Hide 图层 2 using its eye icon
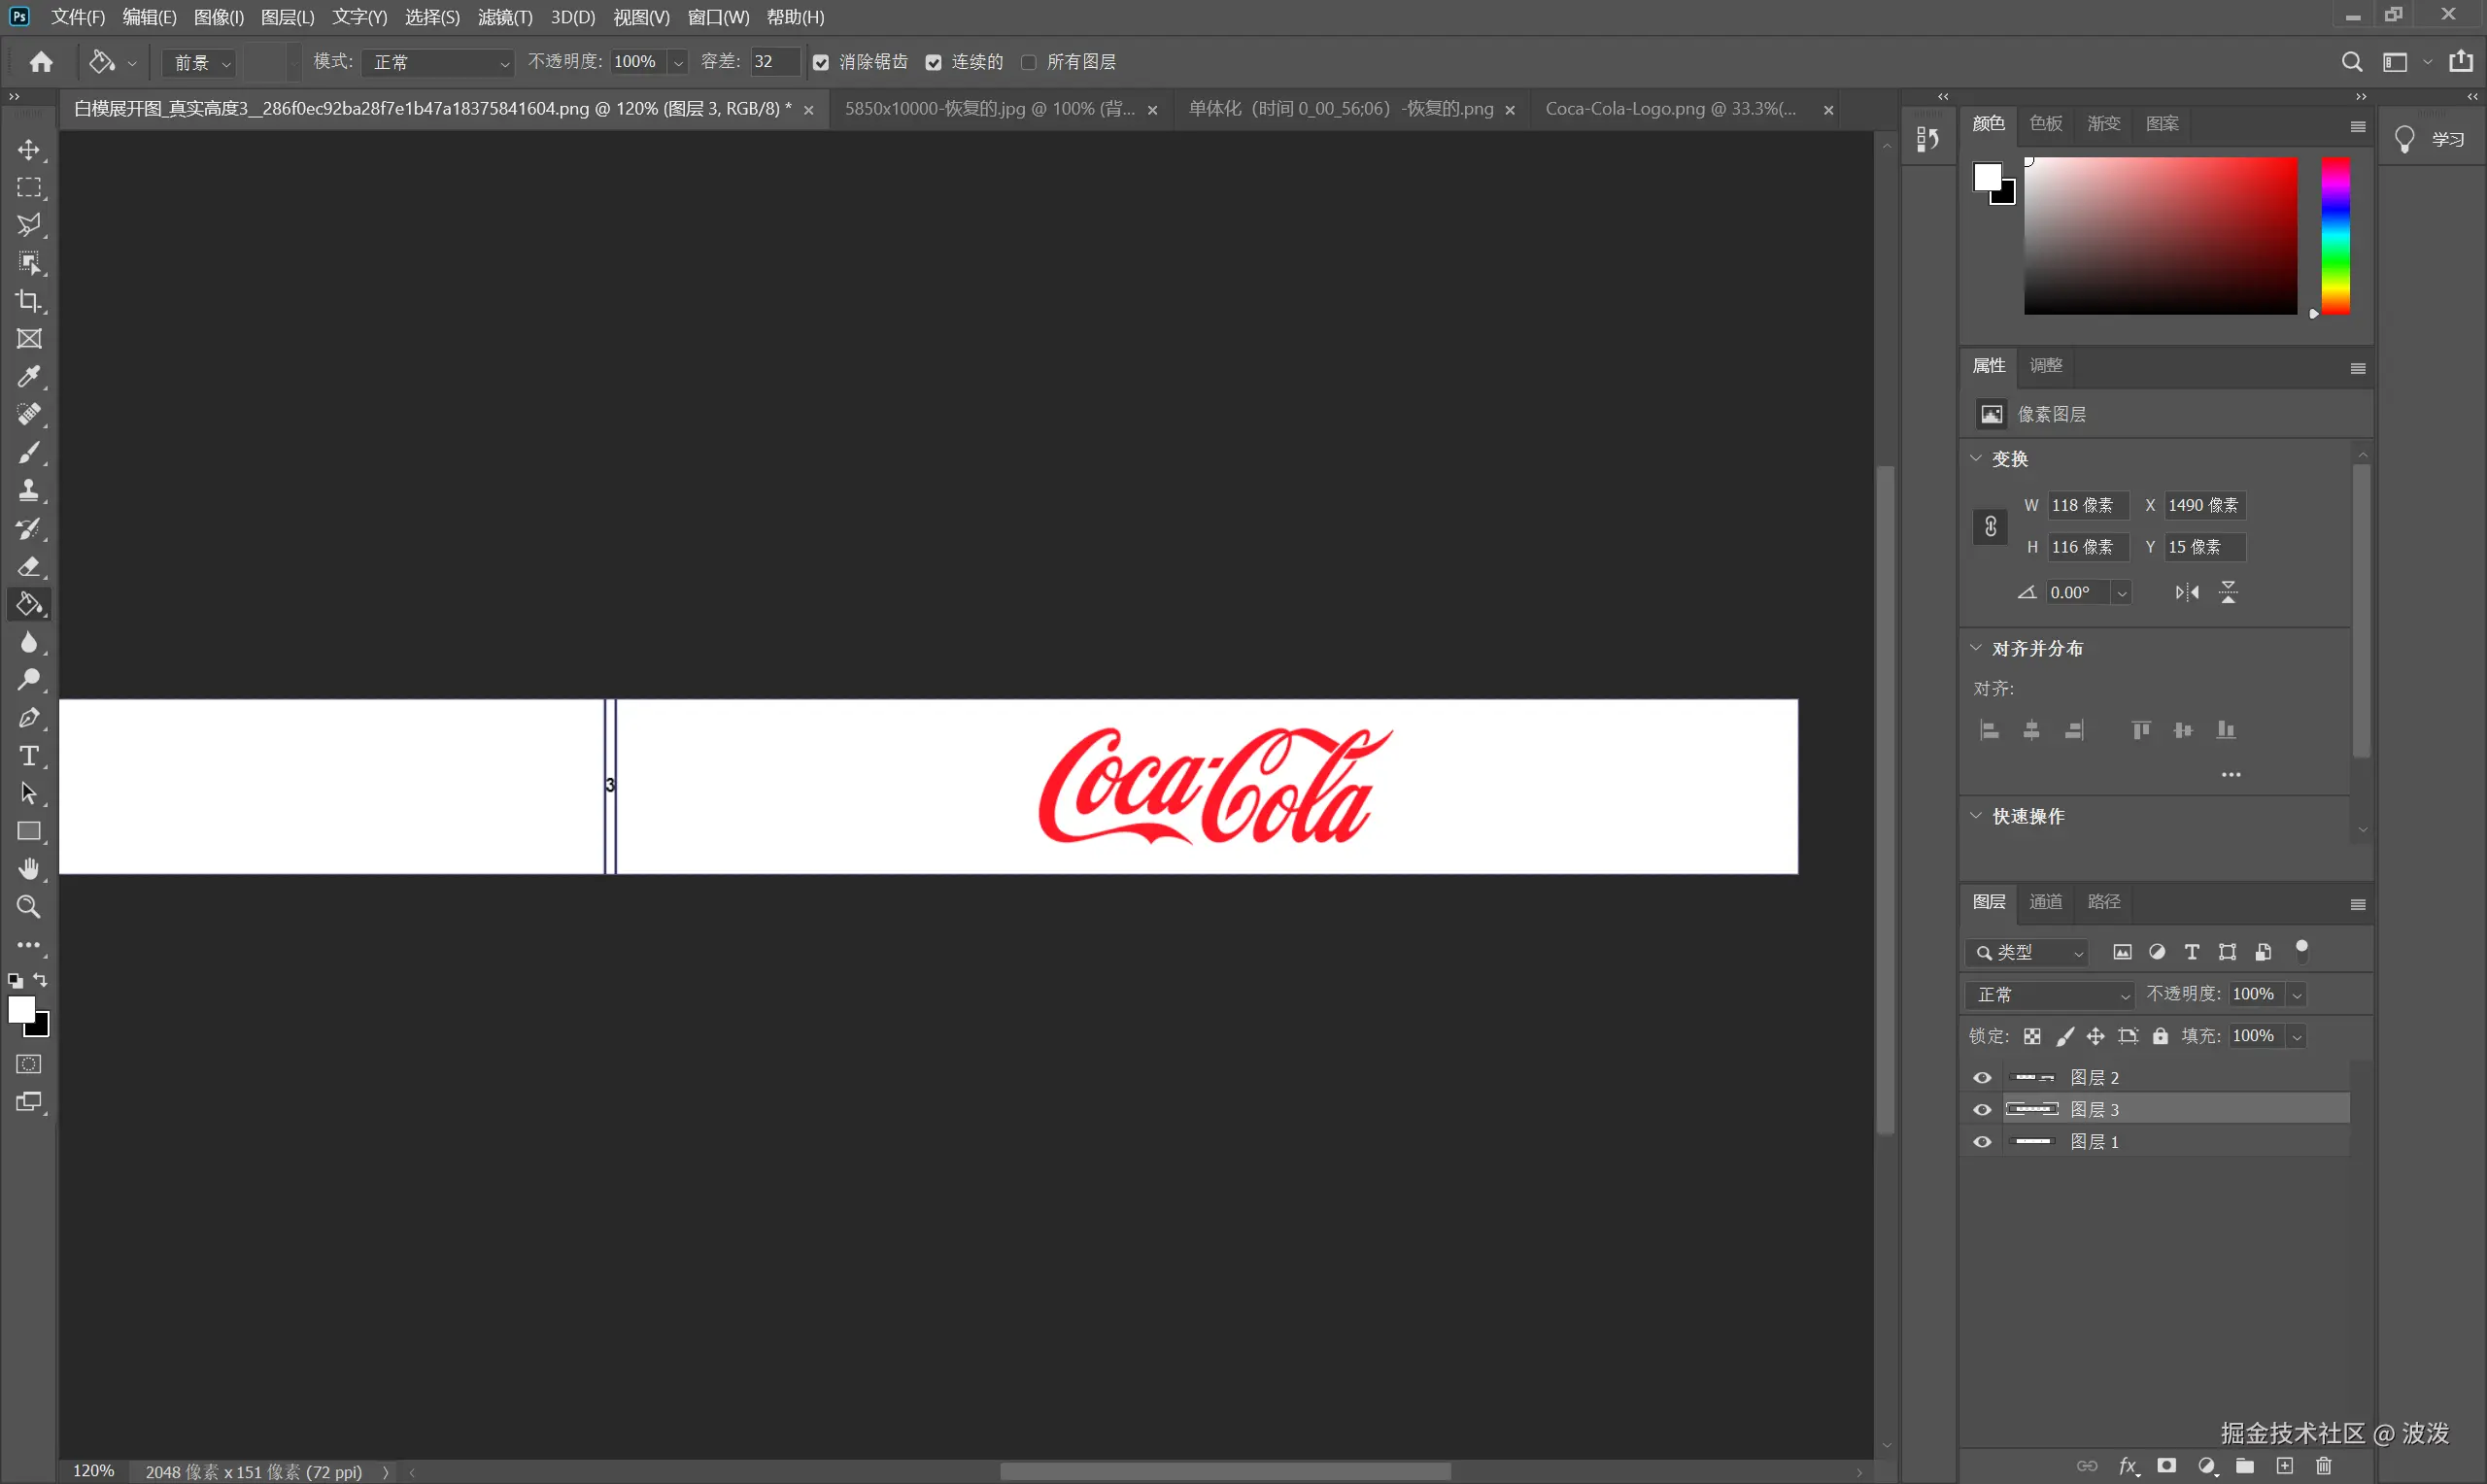 pyautogui.click(x=1982, y=1078)
